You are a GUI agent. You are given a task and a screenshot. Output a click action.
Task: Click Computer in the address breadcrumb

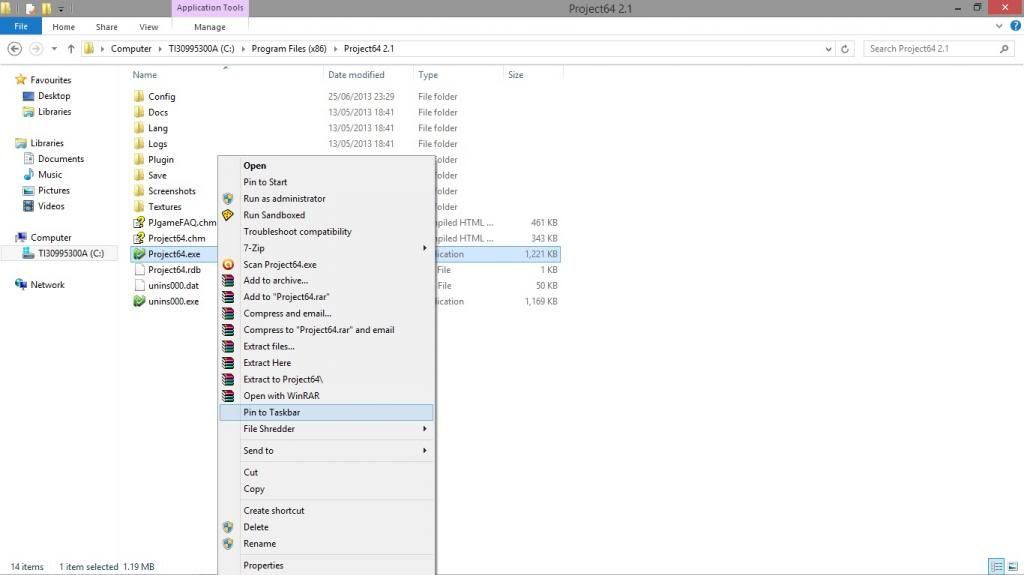(131, 48)
